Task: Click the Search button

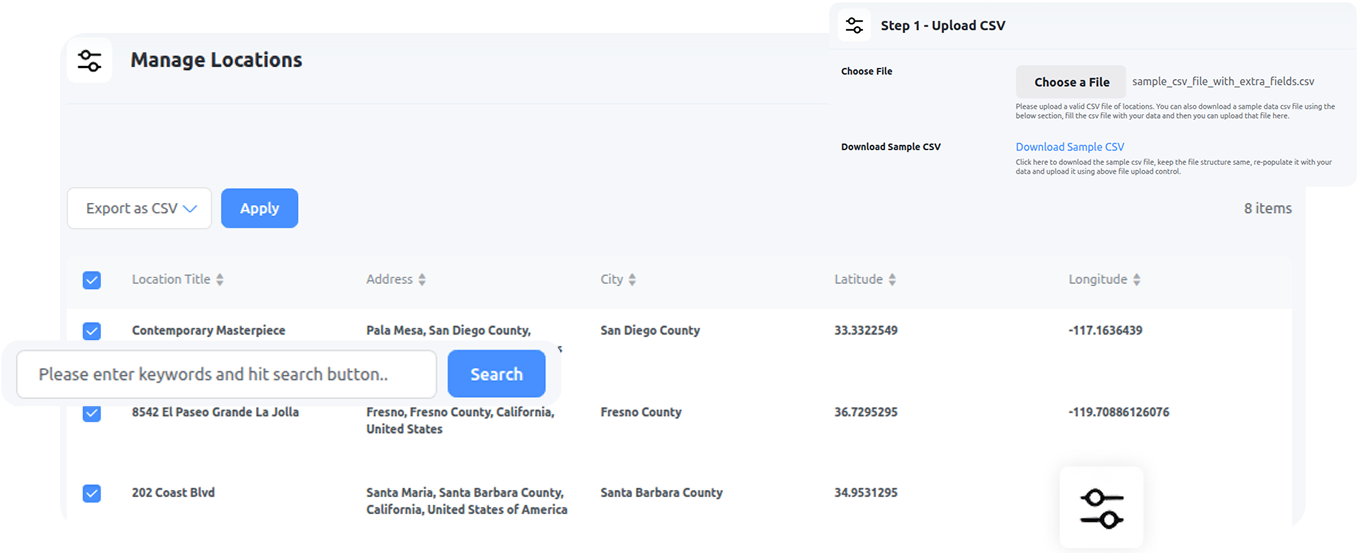Action: click(496, 374)
